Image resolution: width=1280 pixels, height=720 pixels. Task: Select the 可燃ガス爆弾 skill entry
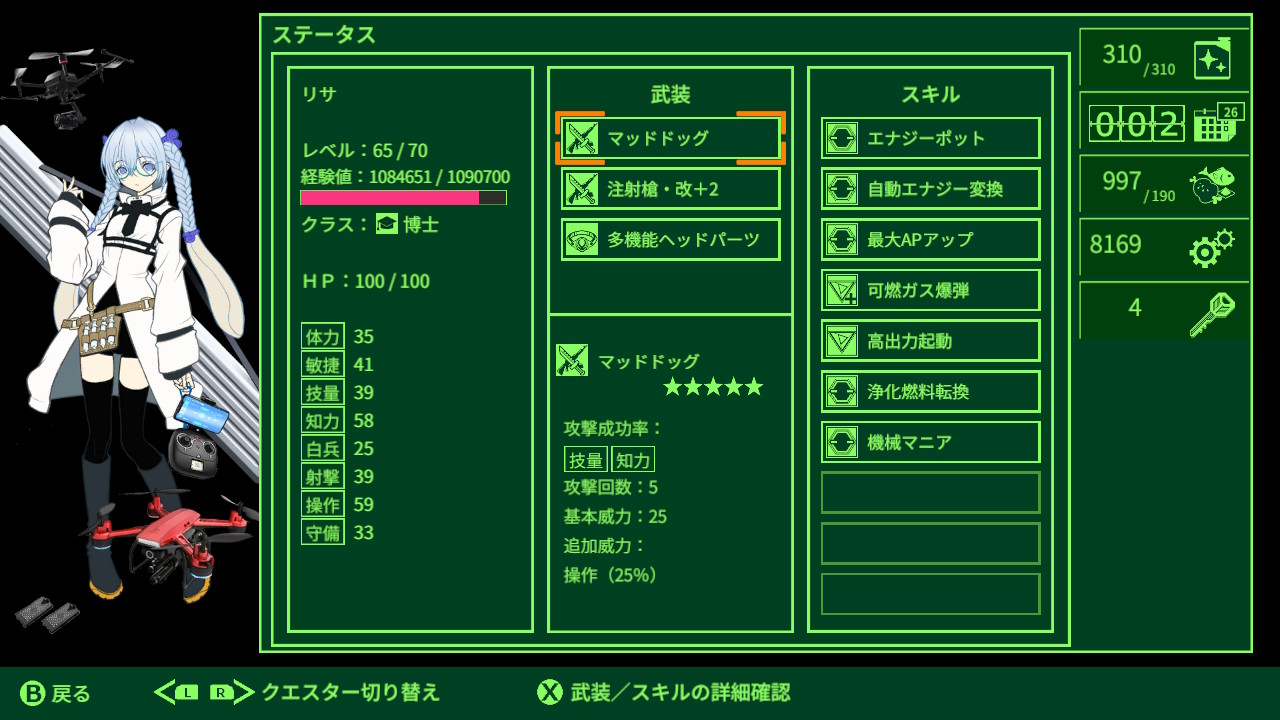click(x=931, y=290)
